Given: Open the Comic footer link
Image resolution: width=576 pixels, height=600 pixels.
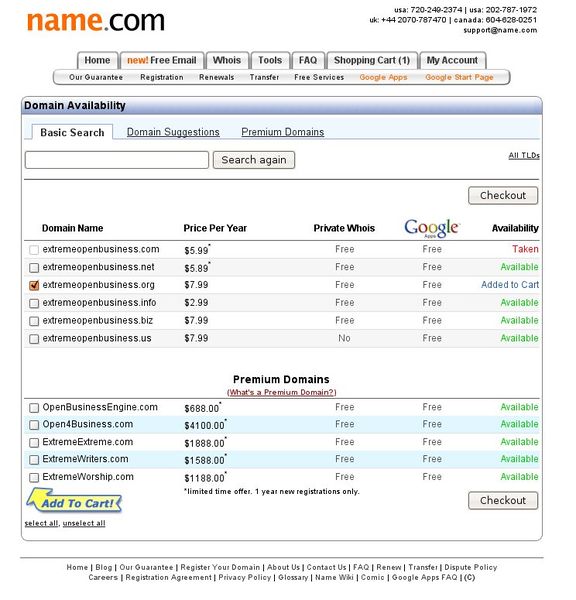Looking at the screenshot, I should [x=372, y=577].
